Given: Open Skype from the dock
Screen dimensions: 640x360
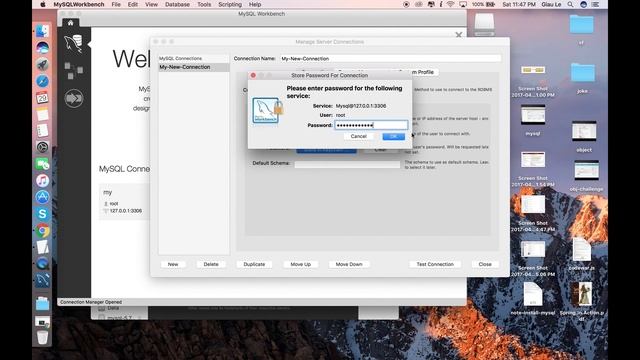Looking at the screenshot, I should pos(42,214).
